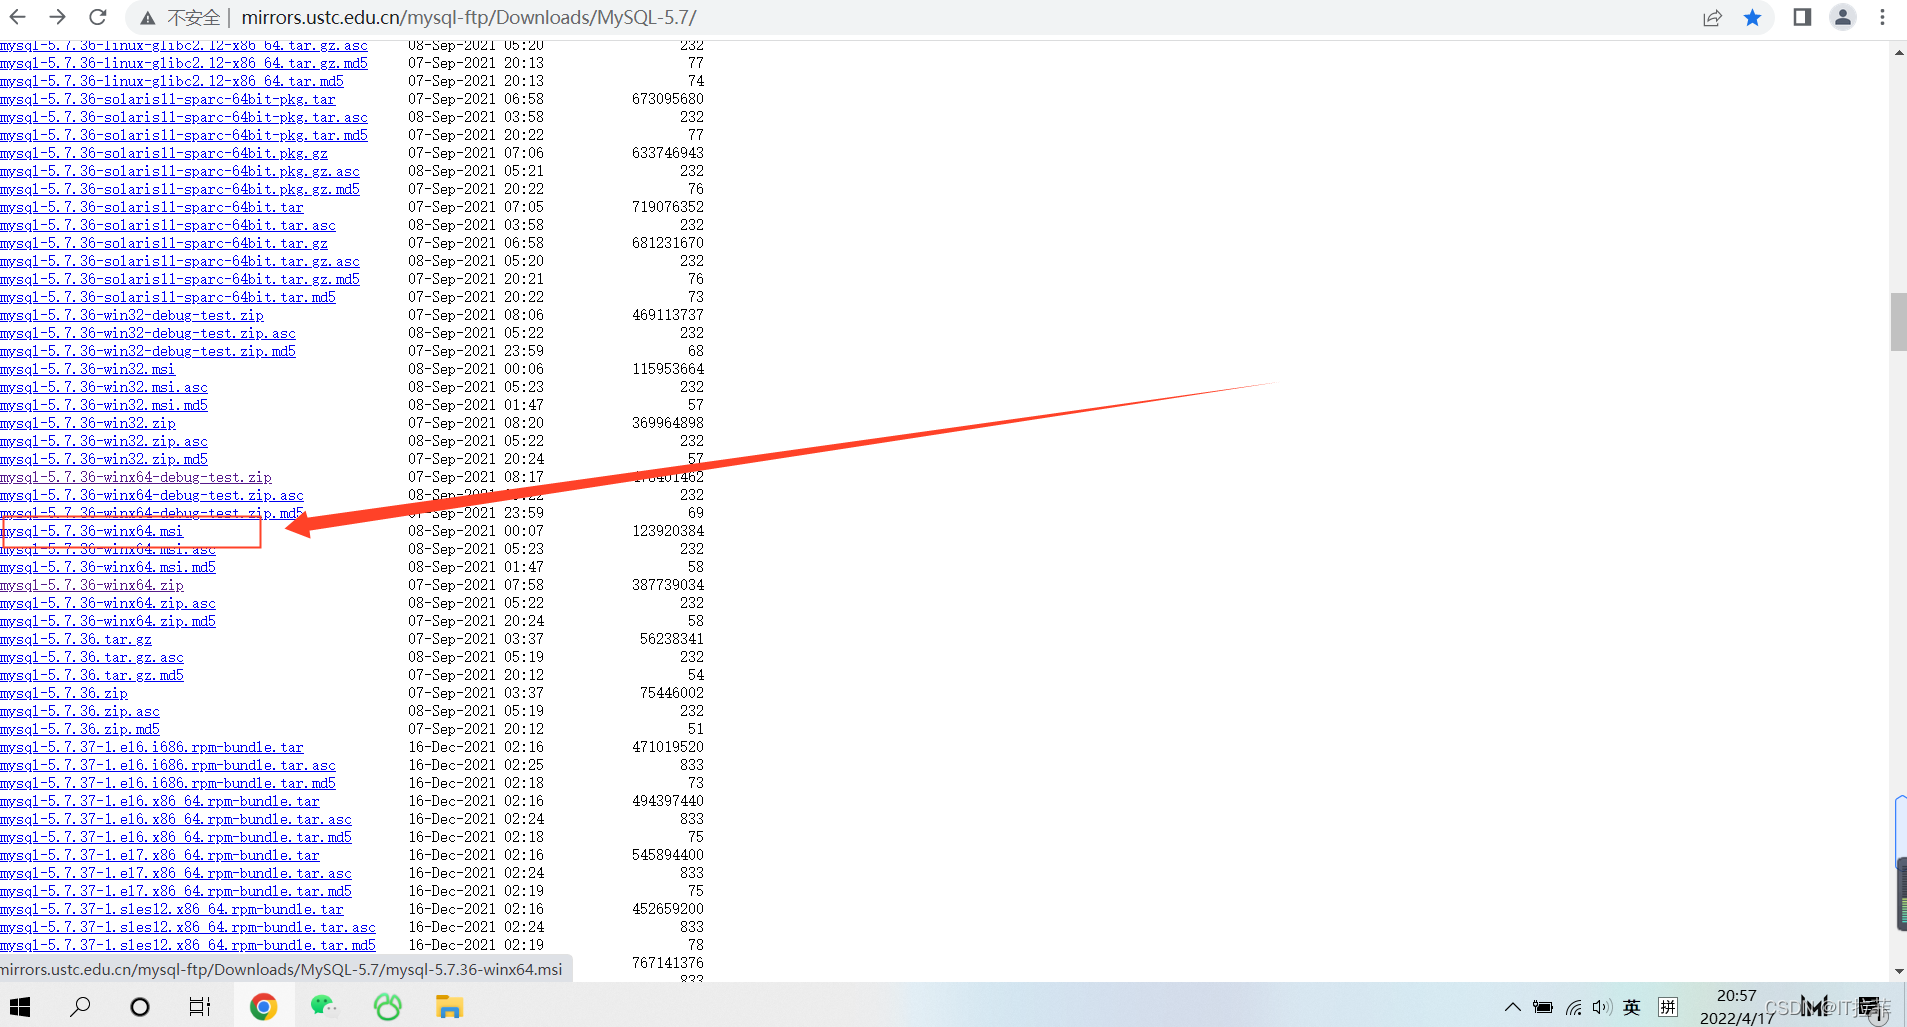Open mysql-5.7.36-linux-glibc2.12-x86_64.tar.md5 link

(172, 81)
